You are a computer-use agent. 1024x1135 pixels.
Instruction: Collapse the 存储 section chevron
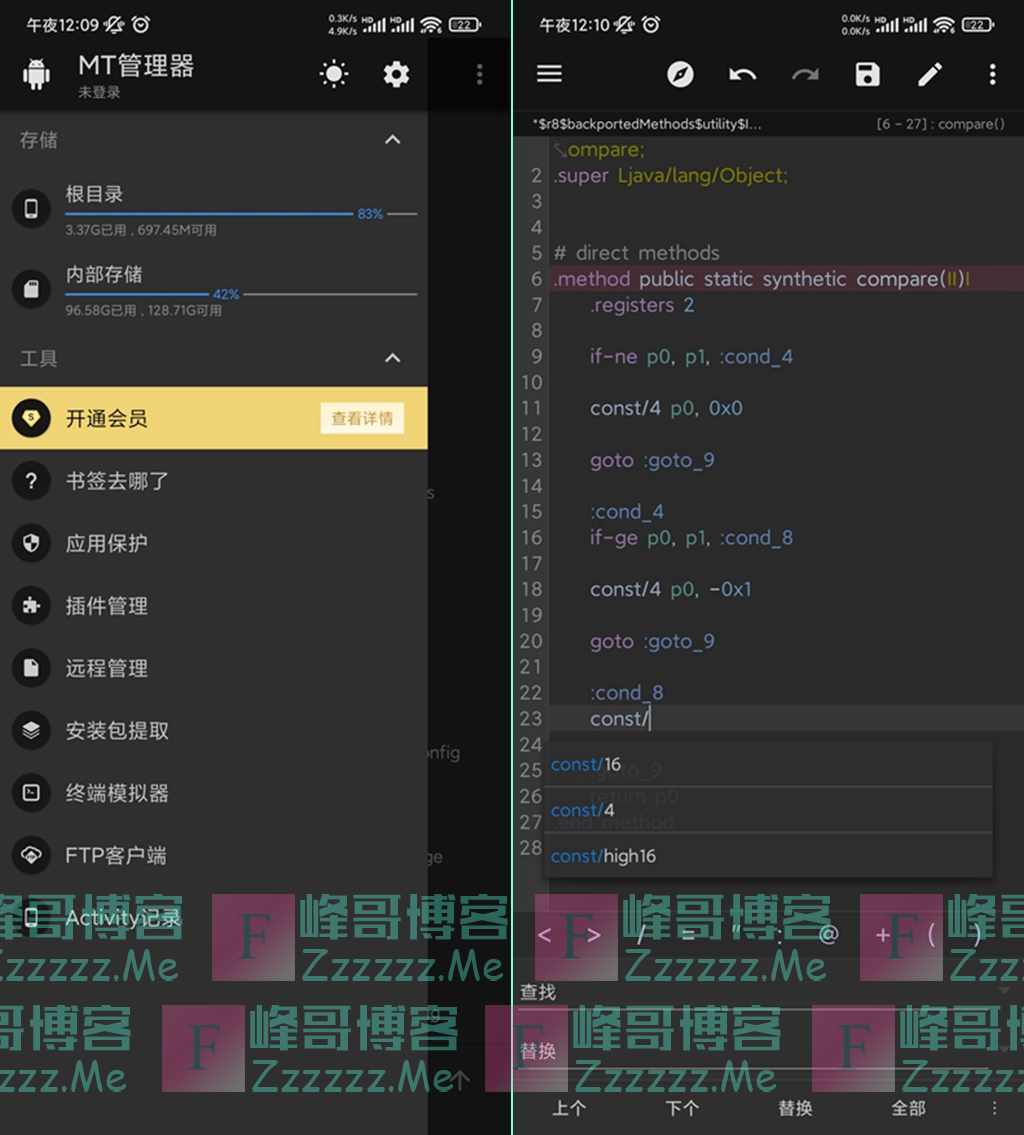click(x=392, y=140)
